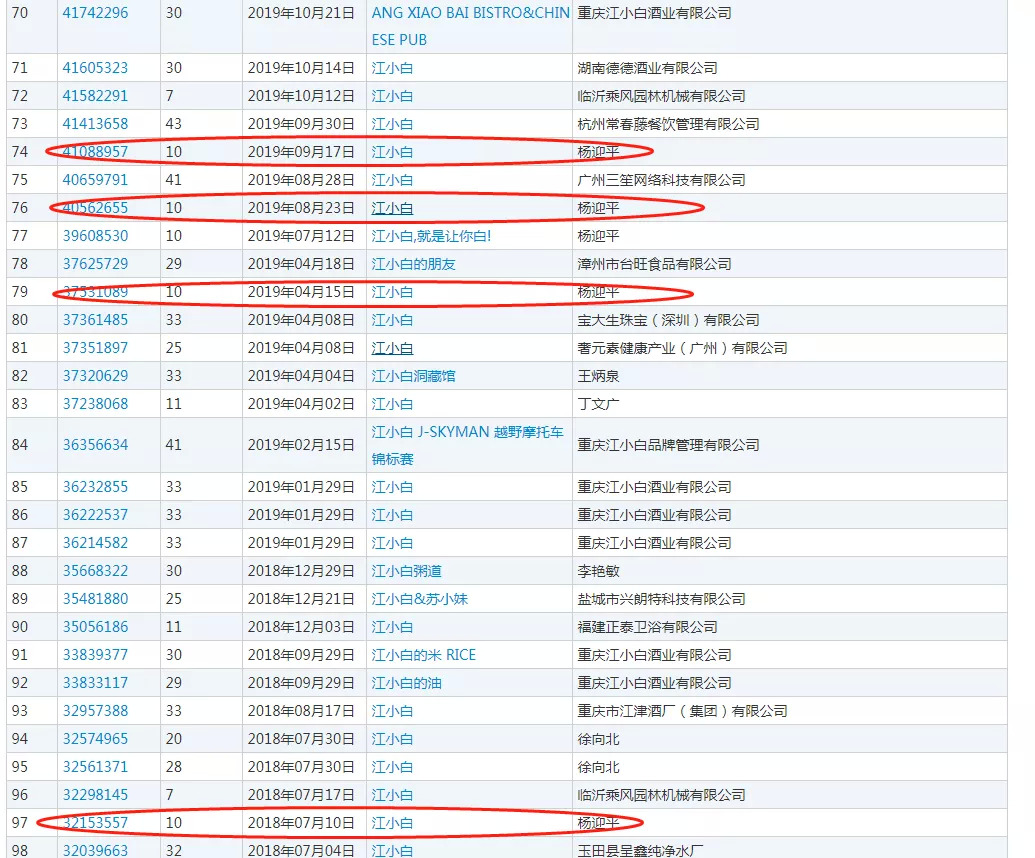Open trademark 江小白的朋友
The height and width of the screenshot is (858, 1035).
click(413, 264)
